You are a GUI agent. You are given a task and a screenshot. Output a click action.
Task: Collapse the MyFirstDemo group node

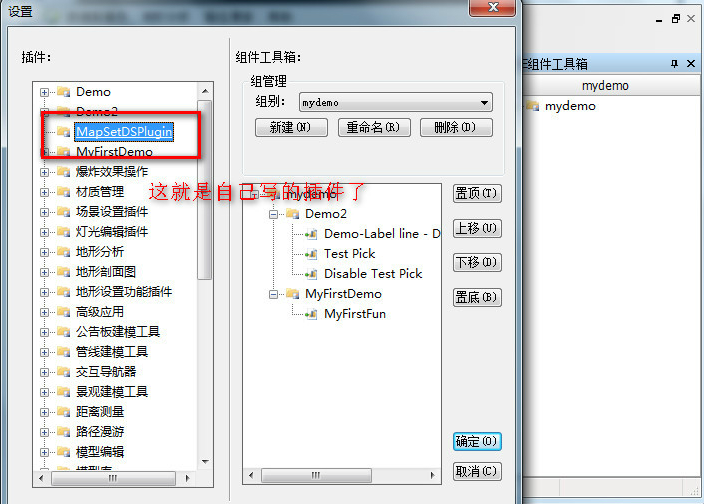coord(273,294)
